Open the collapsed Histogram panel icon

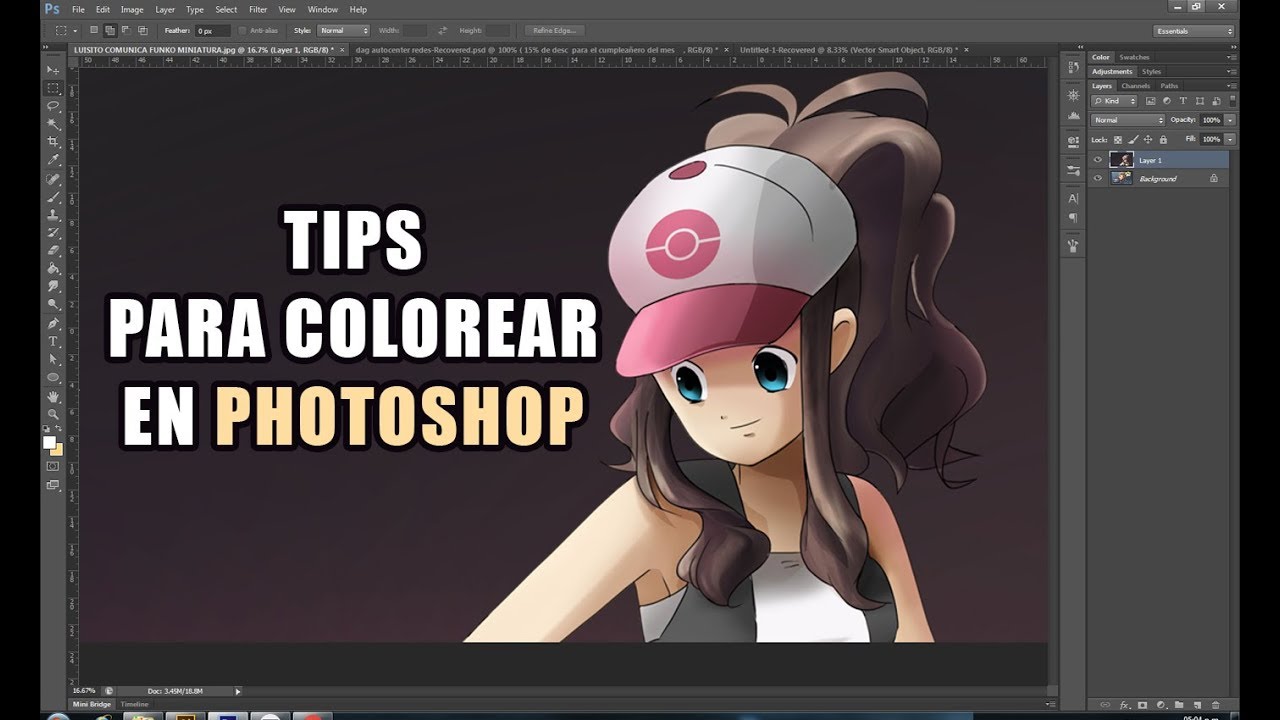click(x=1073, y=118)
